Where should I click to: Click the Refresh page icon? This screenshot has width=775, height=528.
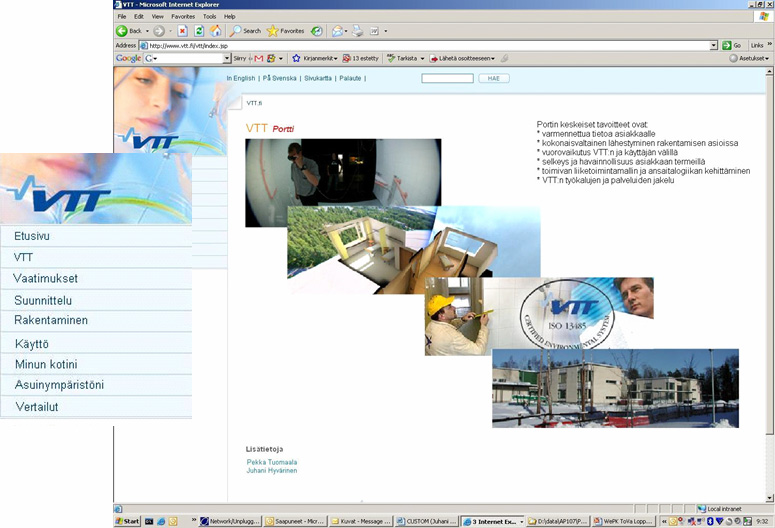click(199, 31)
